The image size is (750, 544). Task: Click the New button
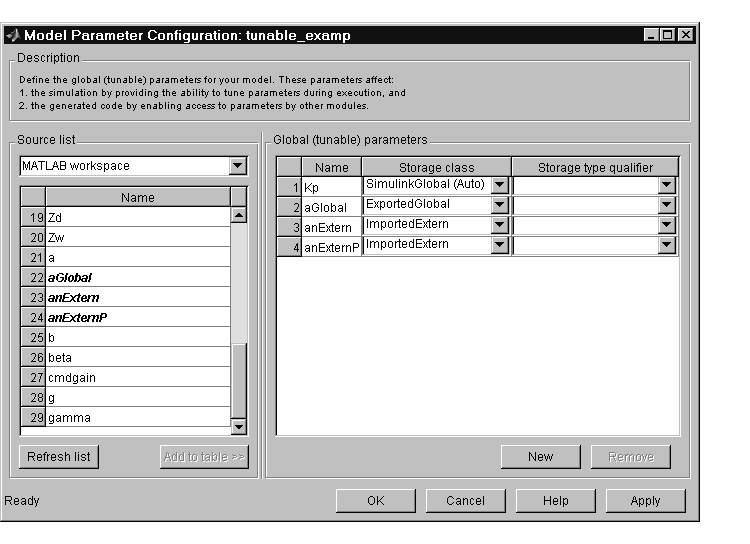[x=540, y=457]
